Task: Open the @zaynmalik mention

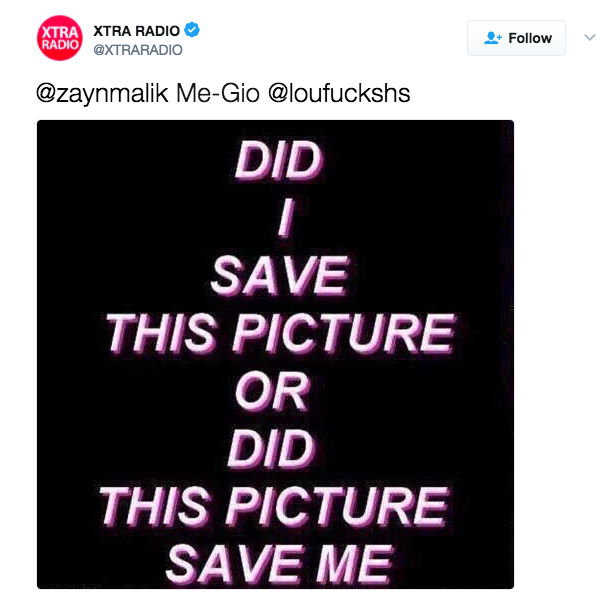Action: pos(102,94)
